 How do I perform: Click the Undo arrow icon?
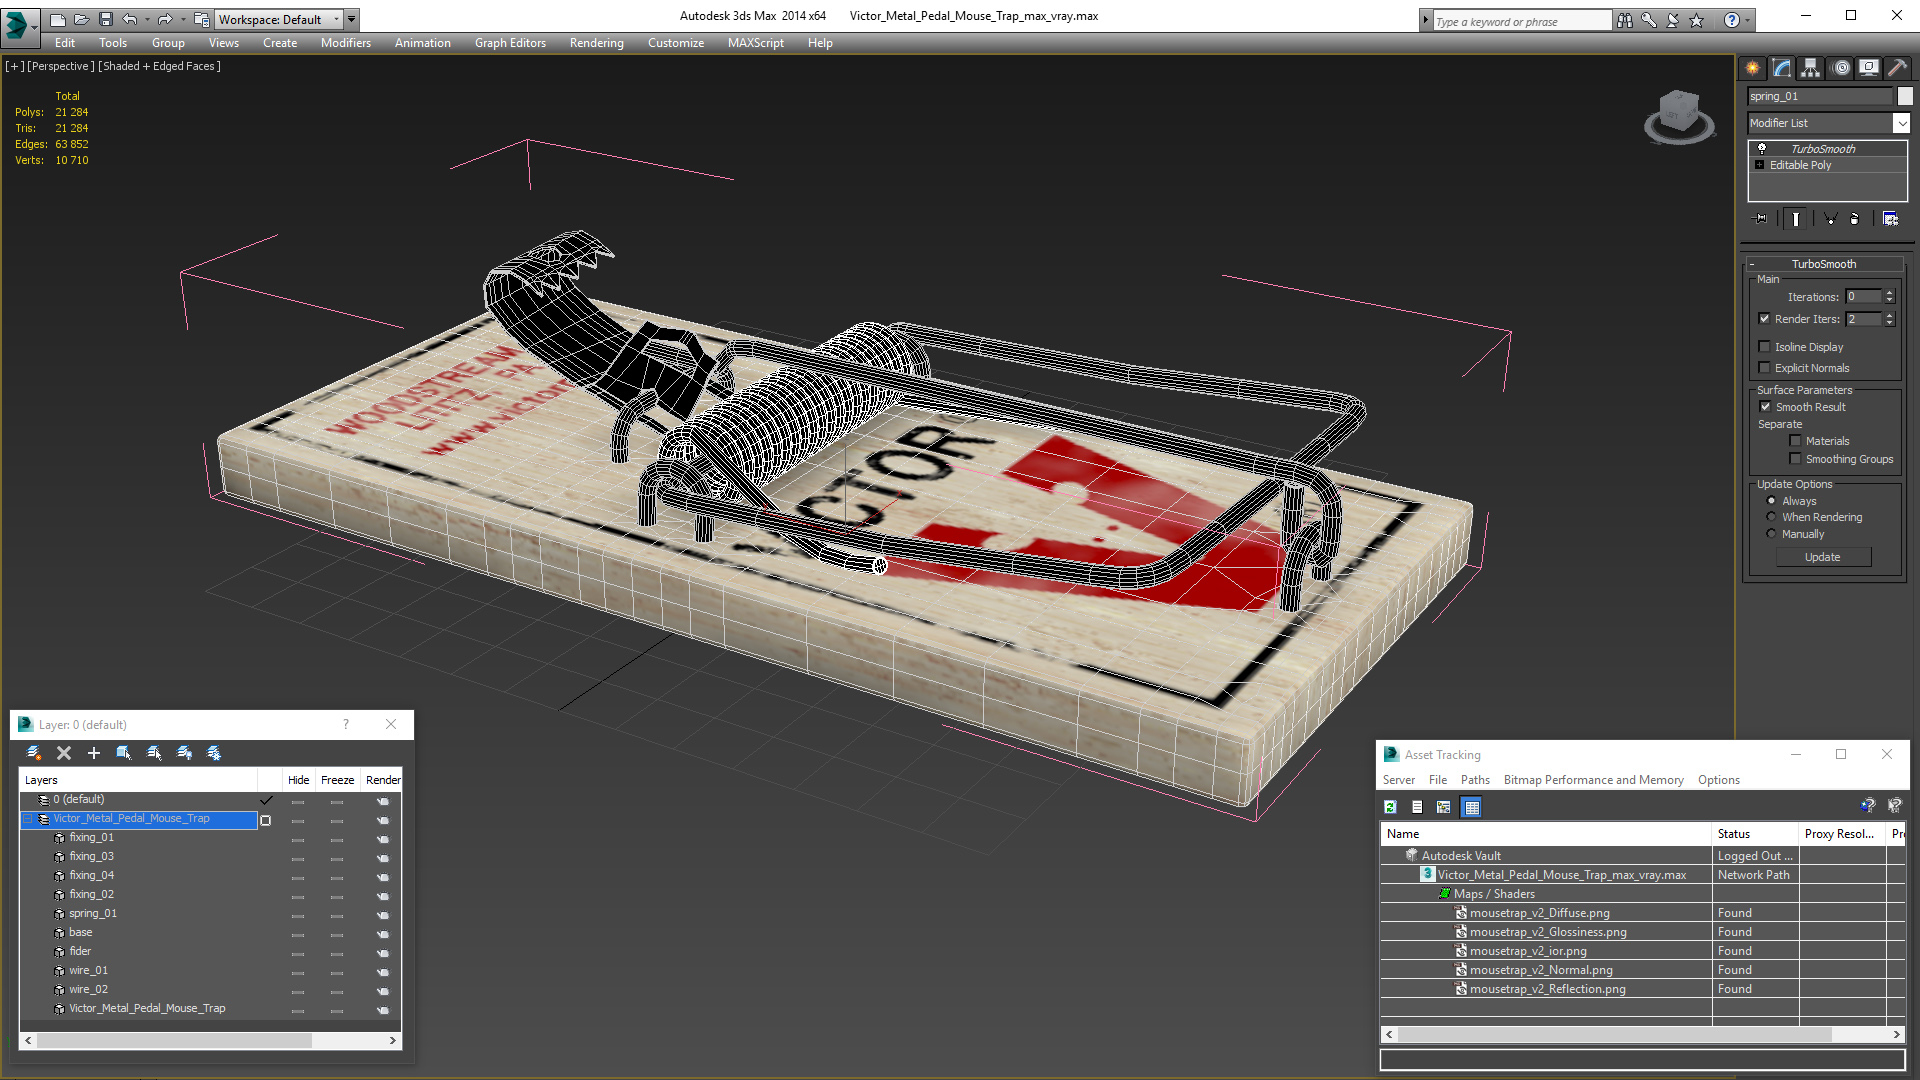(129, 19)
